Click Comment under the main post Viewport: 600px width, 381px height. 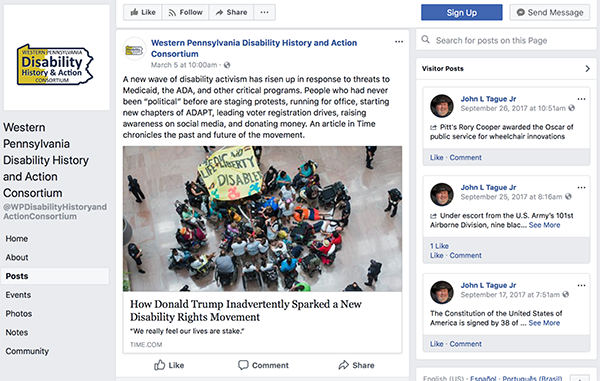click(263, 365)
